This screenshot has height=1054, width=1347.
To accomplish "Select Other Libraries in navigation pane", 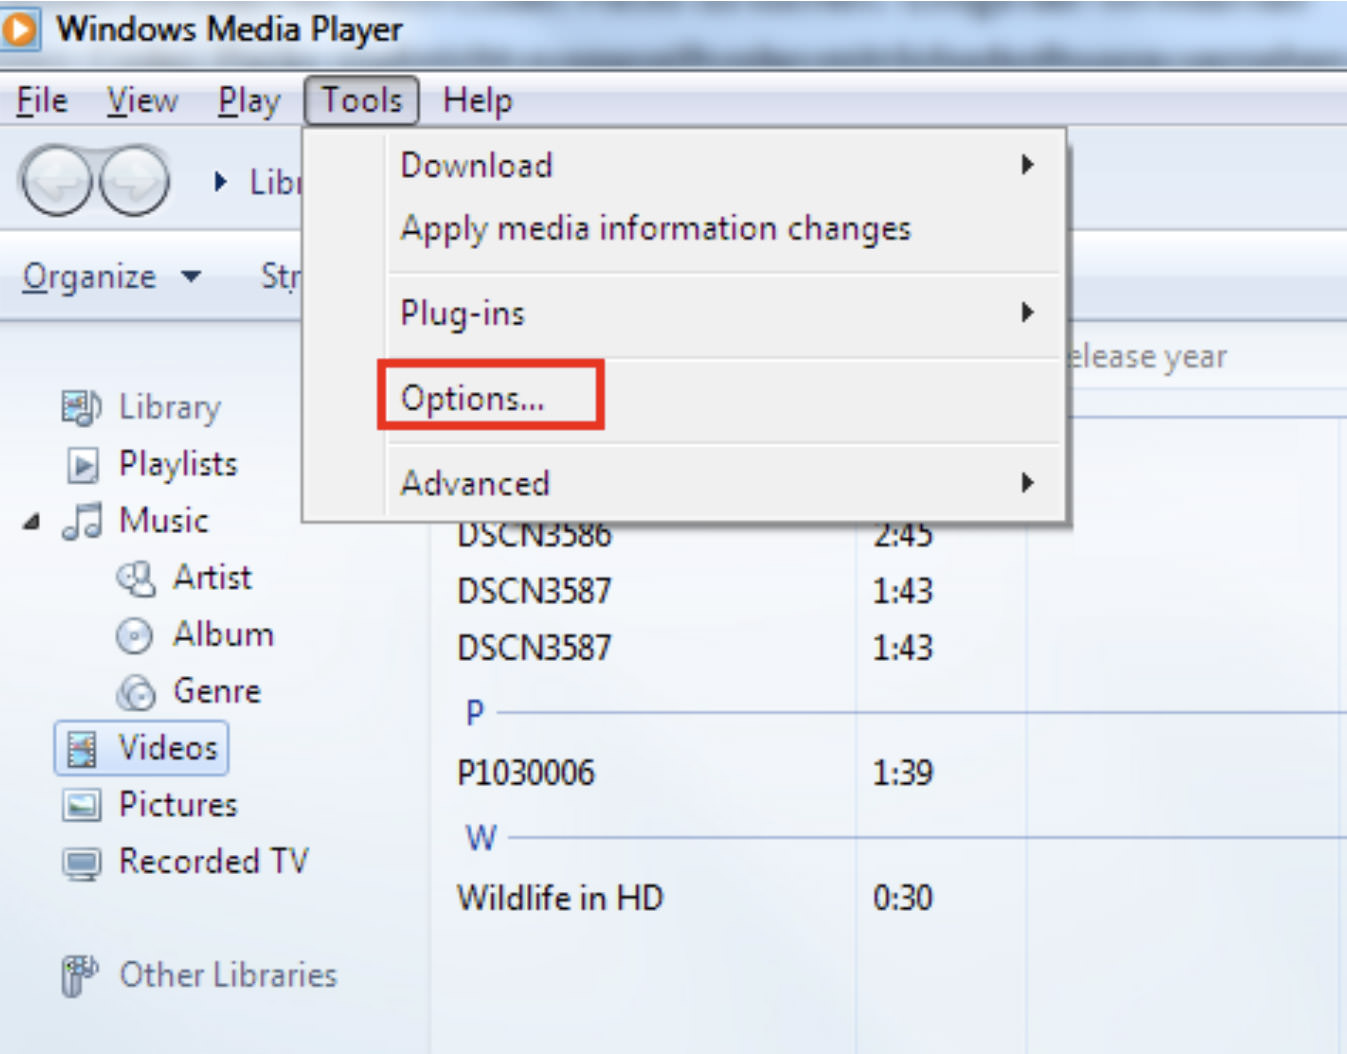I will [x=228, y=975].
